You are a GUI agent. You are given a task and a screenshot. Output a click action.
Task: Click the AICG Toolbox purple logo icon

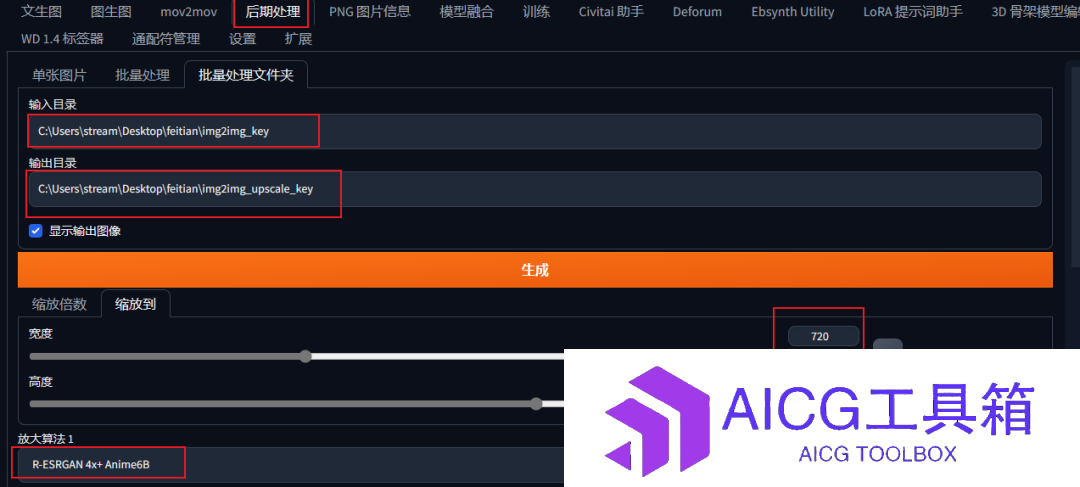656,419
